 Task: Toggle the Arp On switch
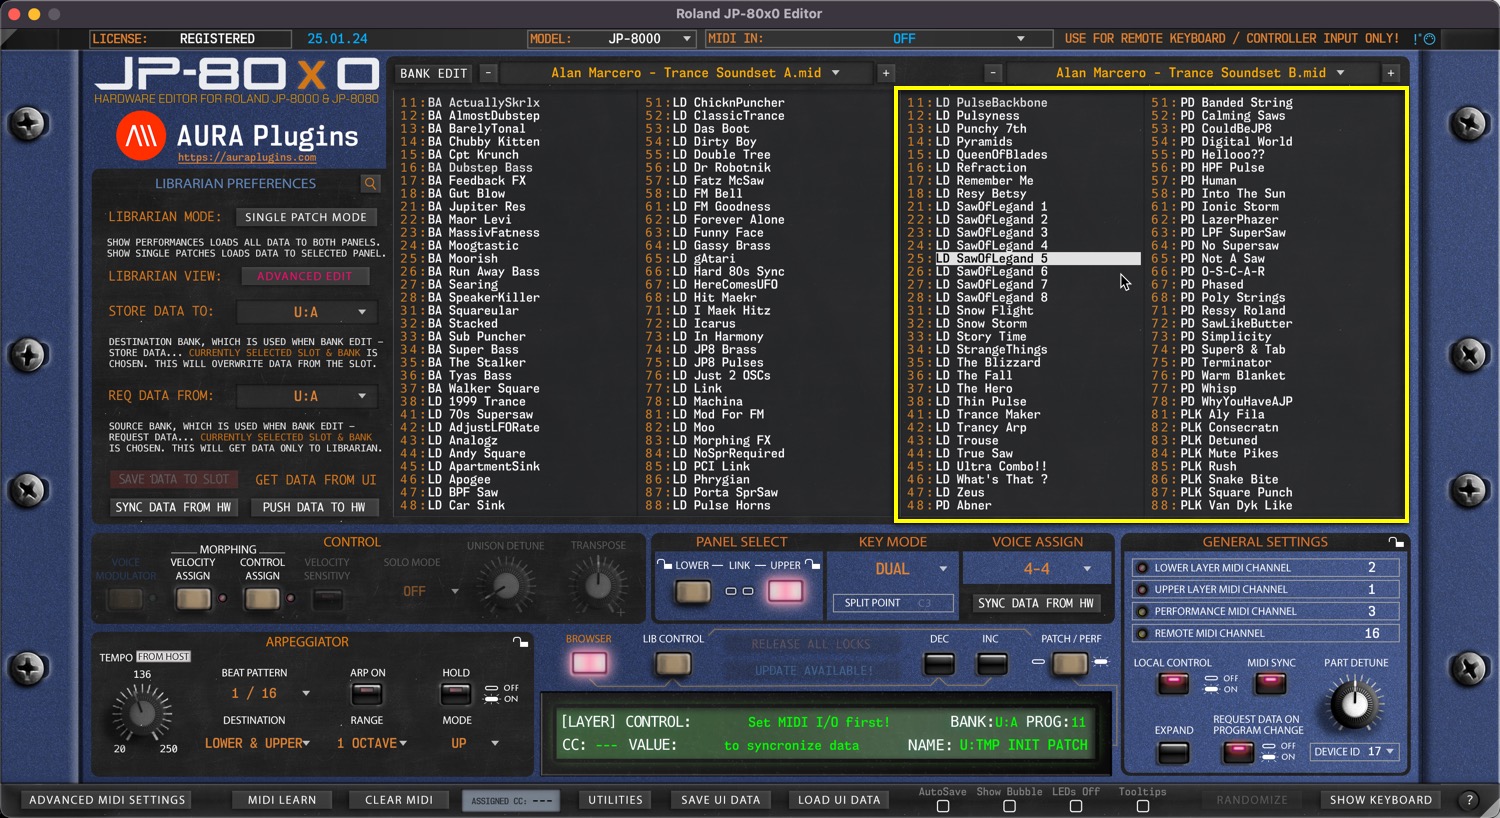(367, 693)
